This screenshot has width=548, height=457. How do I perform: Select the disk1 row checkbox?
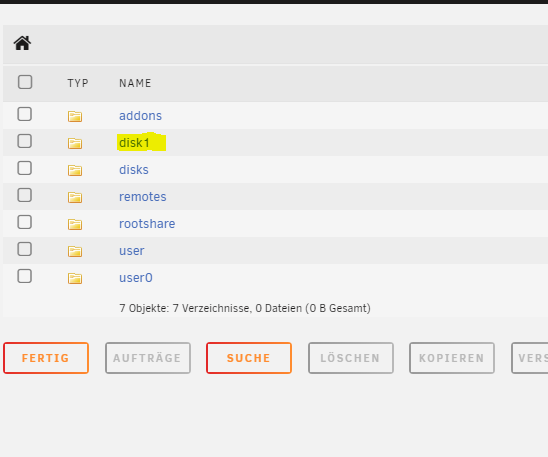point(24,141)
